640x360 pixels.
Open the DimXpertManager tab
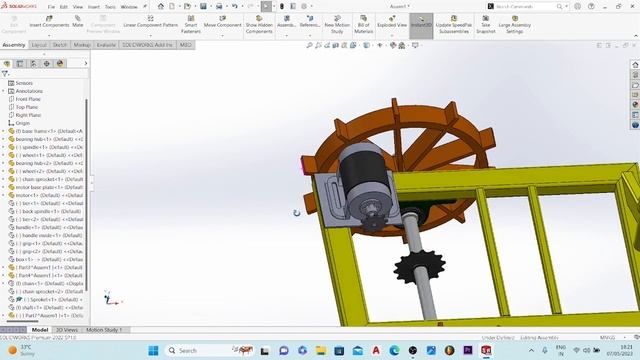pos(47,64)
